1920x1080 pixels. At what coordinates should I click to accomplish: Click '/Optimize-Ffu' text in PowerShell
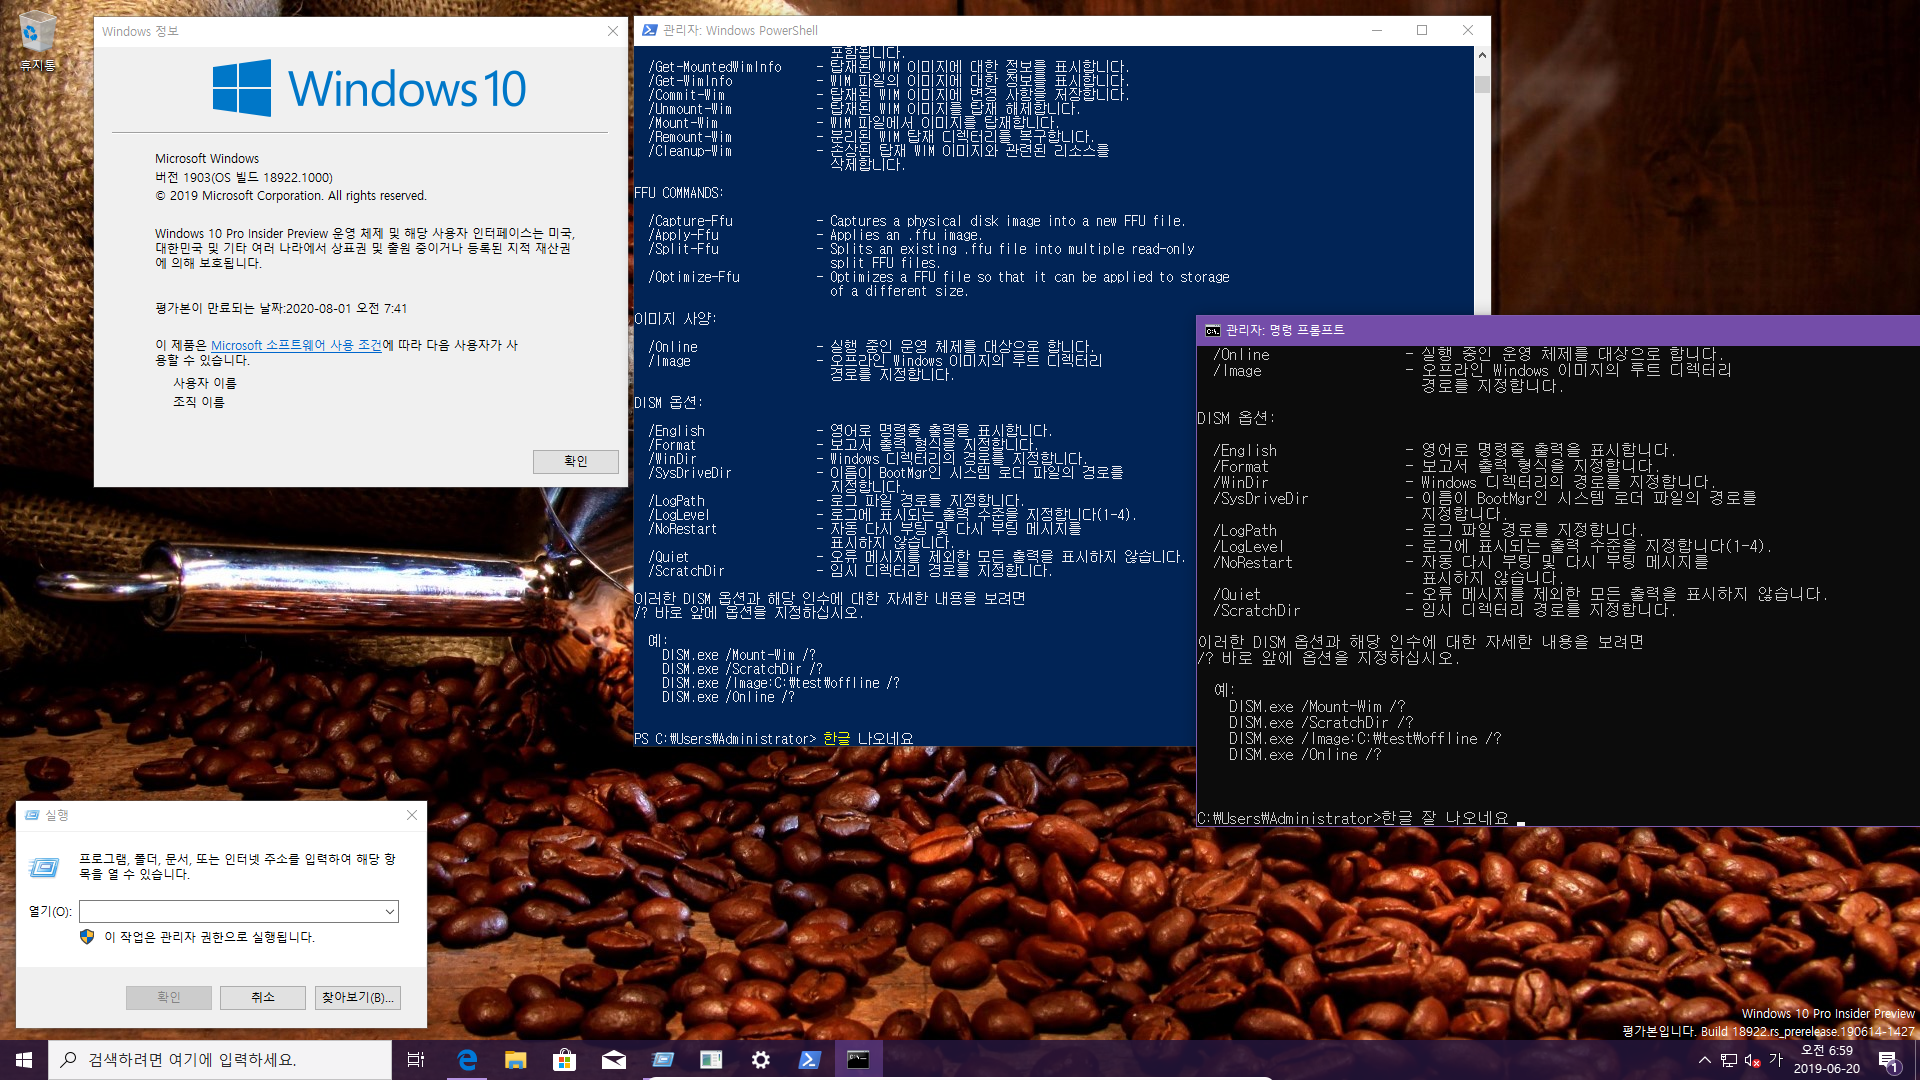[x=694, y=277]
